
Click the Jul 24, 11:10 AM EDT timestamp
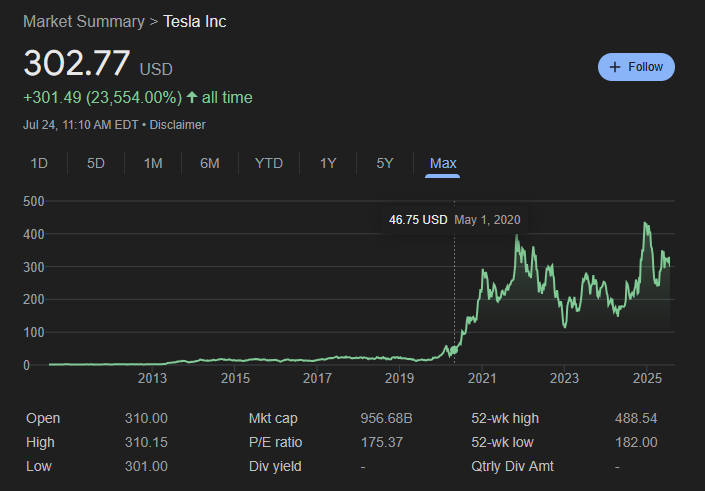80,125
